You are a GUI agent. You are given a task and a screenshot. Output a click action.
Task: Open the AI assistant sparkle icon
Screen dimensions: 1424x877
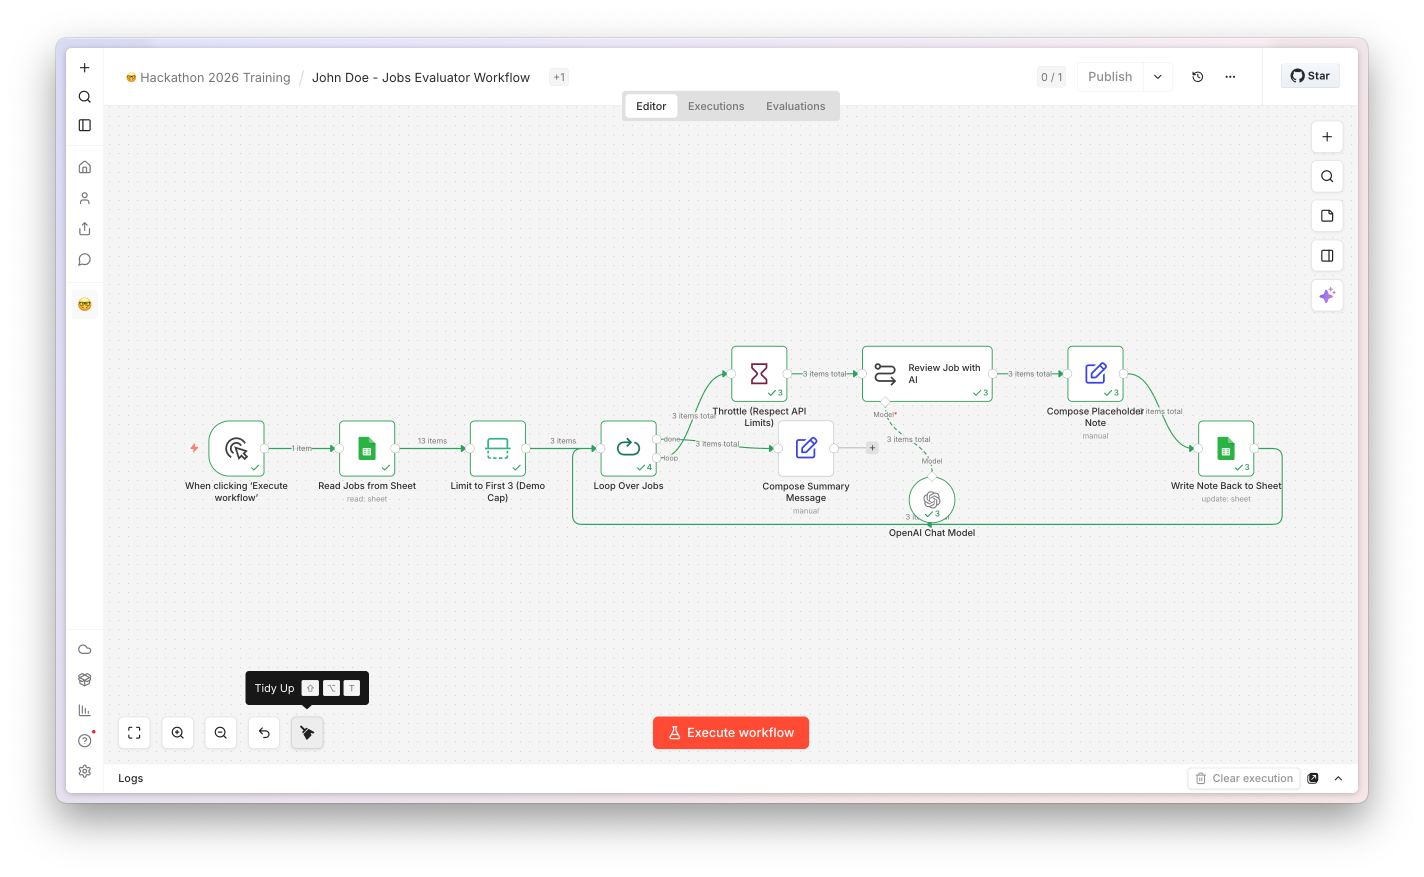pyautogui.click(x=1327, y=295)
